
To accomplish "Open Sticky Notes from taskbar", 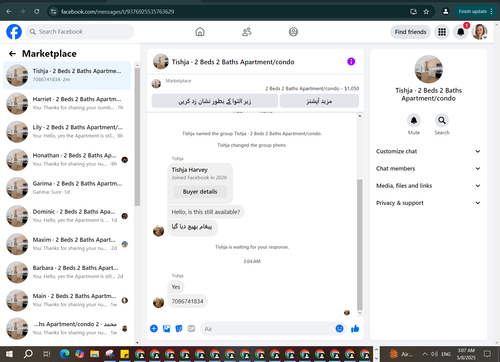I will (x=125, y=354).
